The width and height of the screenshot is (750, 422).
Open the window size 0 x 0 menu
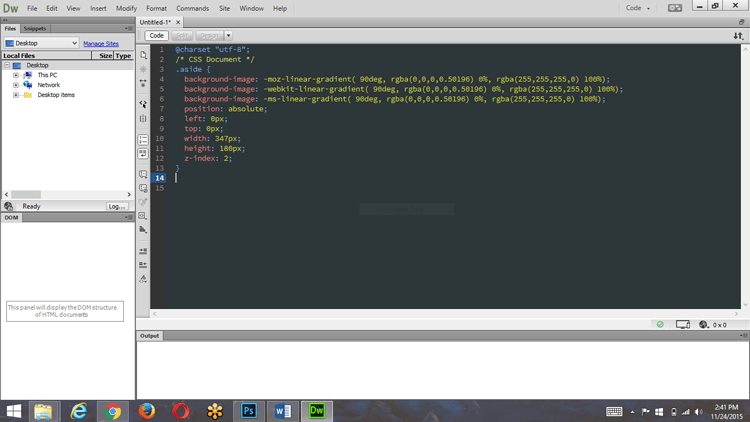(x=720, y=325)
